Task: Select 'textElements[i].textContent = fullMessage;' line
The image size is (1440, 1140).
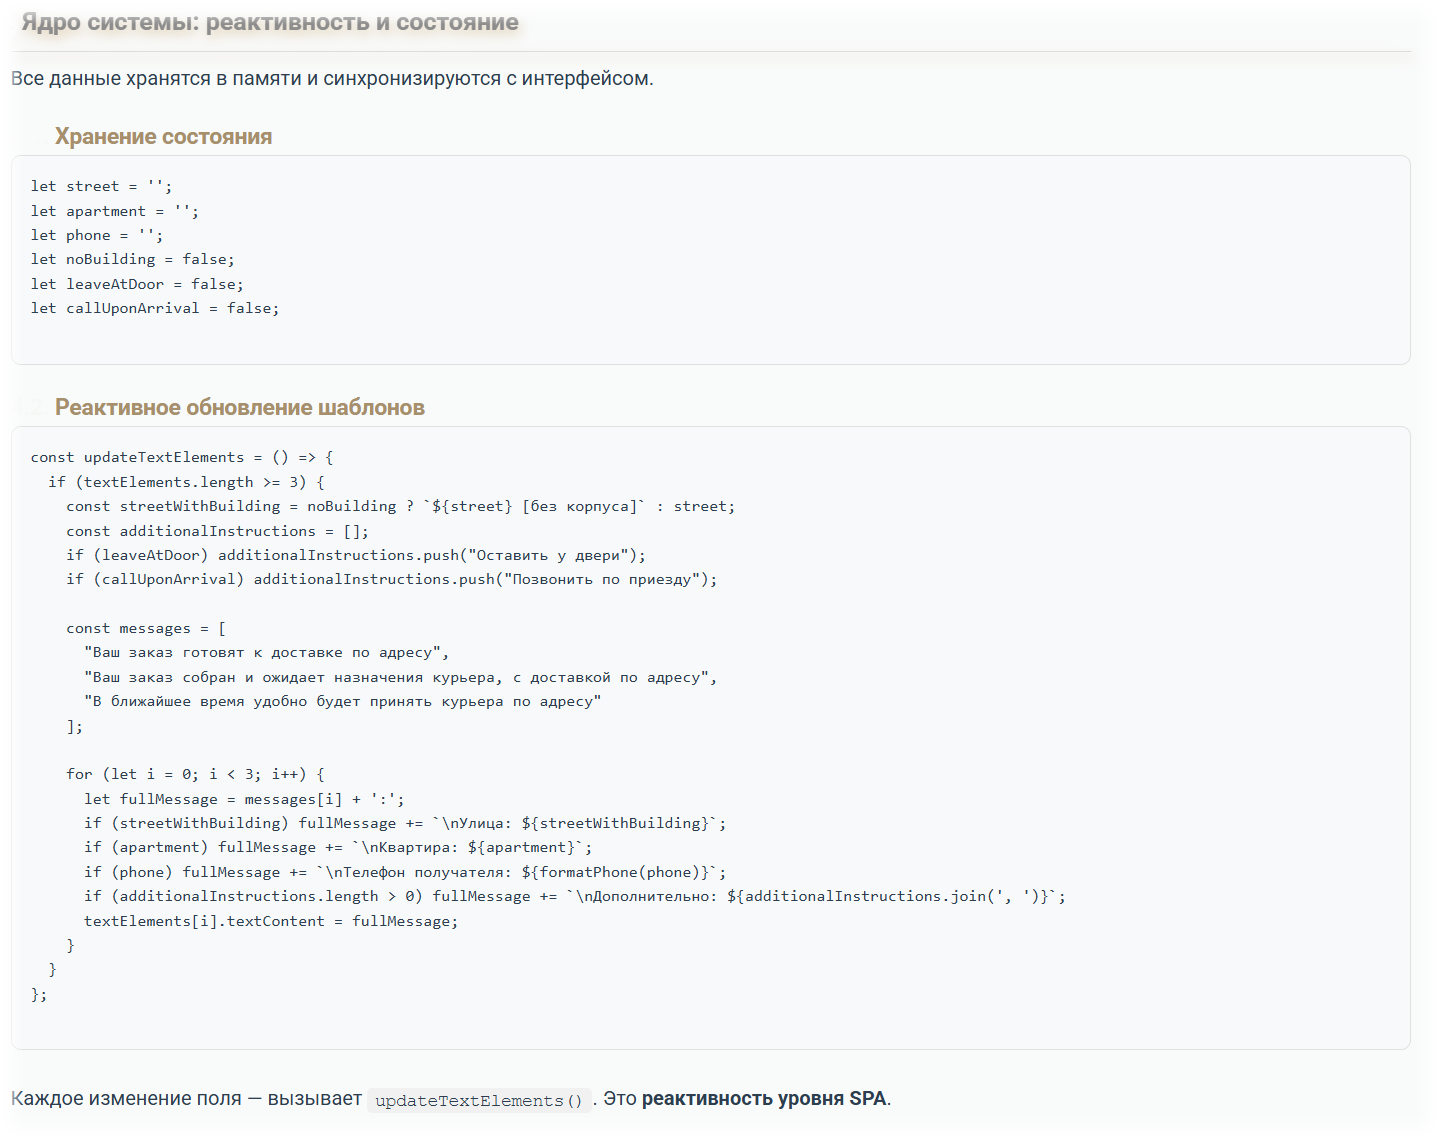Action: click(272, 920)
